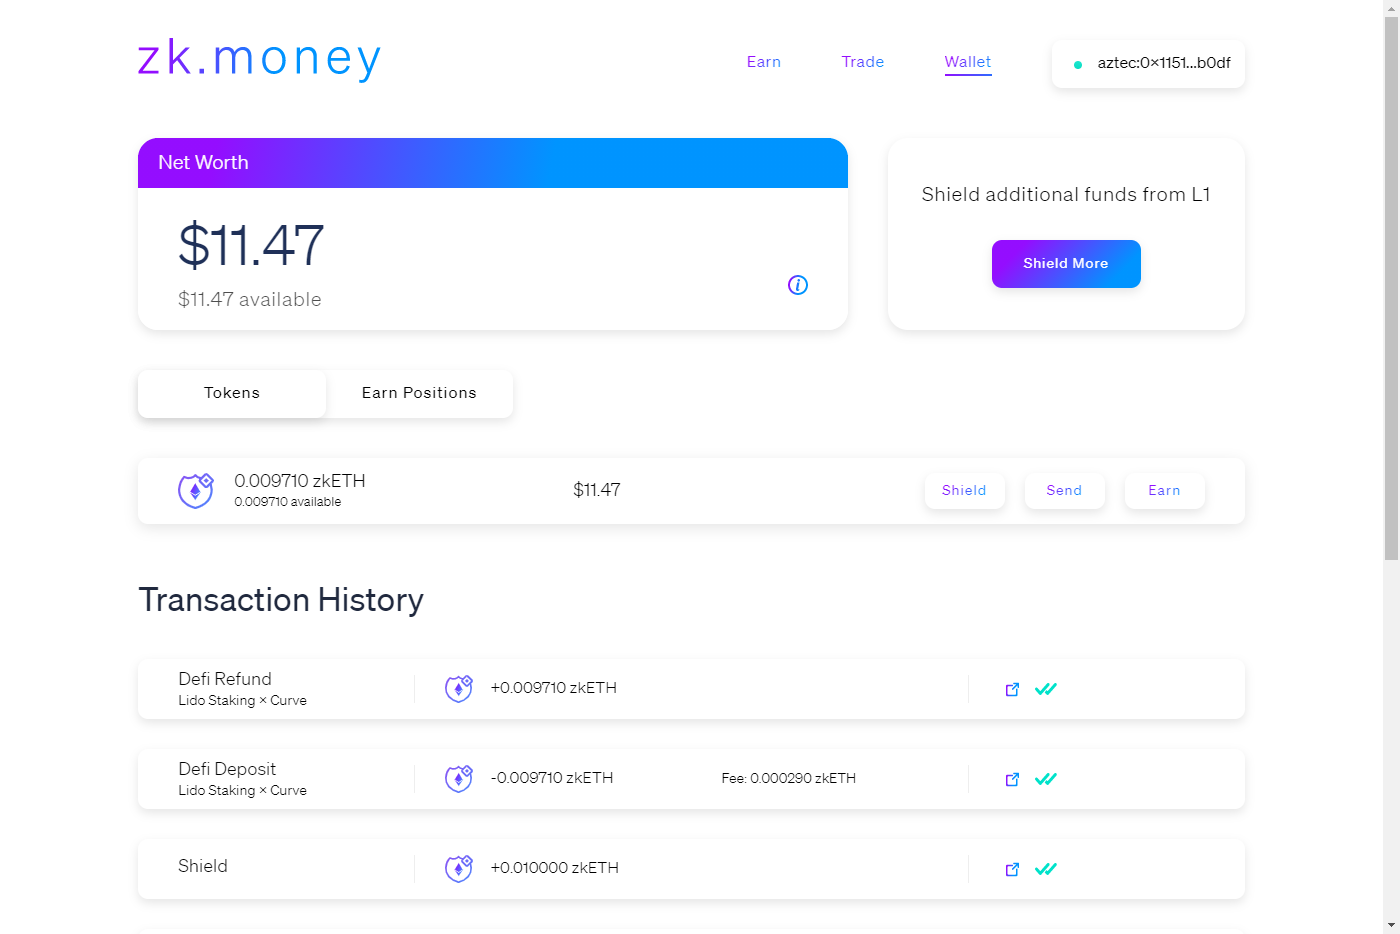Click the Net Worth info icon
Image resolution: width=1400 pixels, height=934 pixels.
click(x=798, y=285)
